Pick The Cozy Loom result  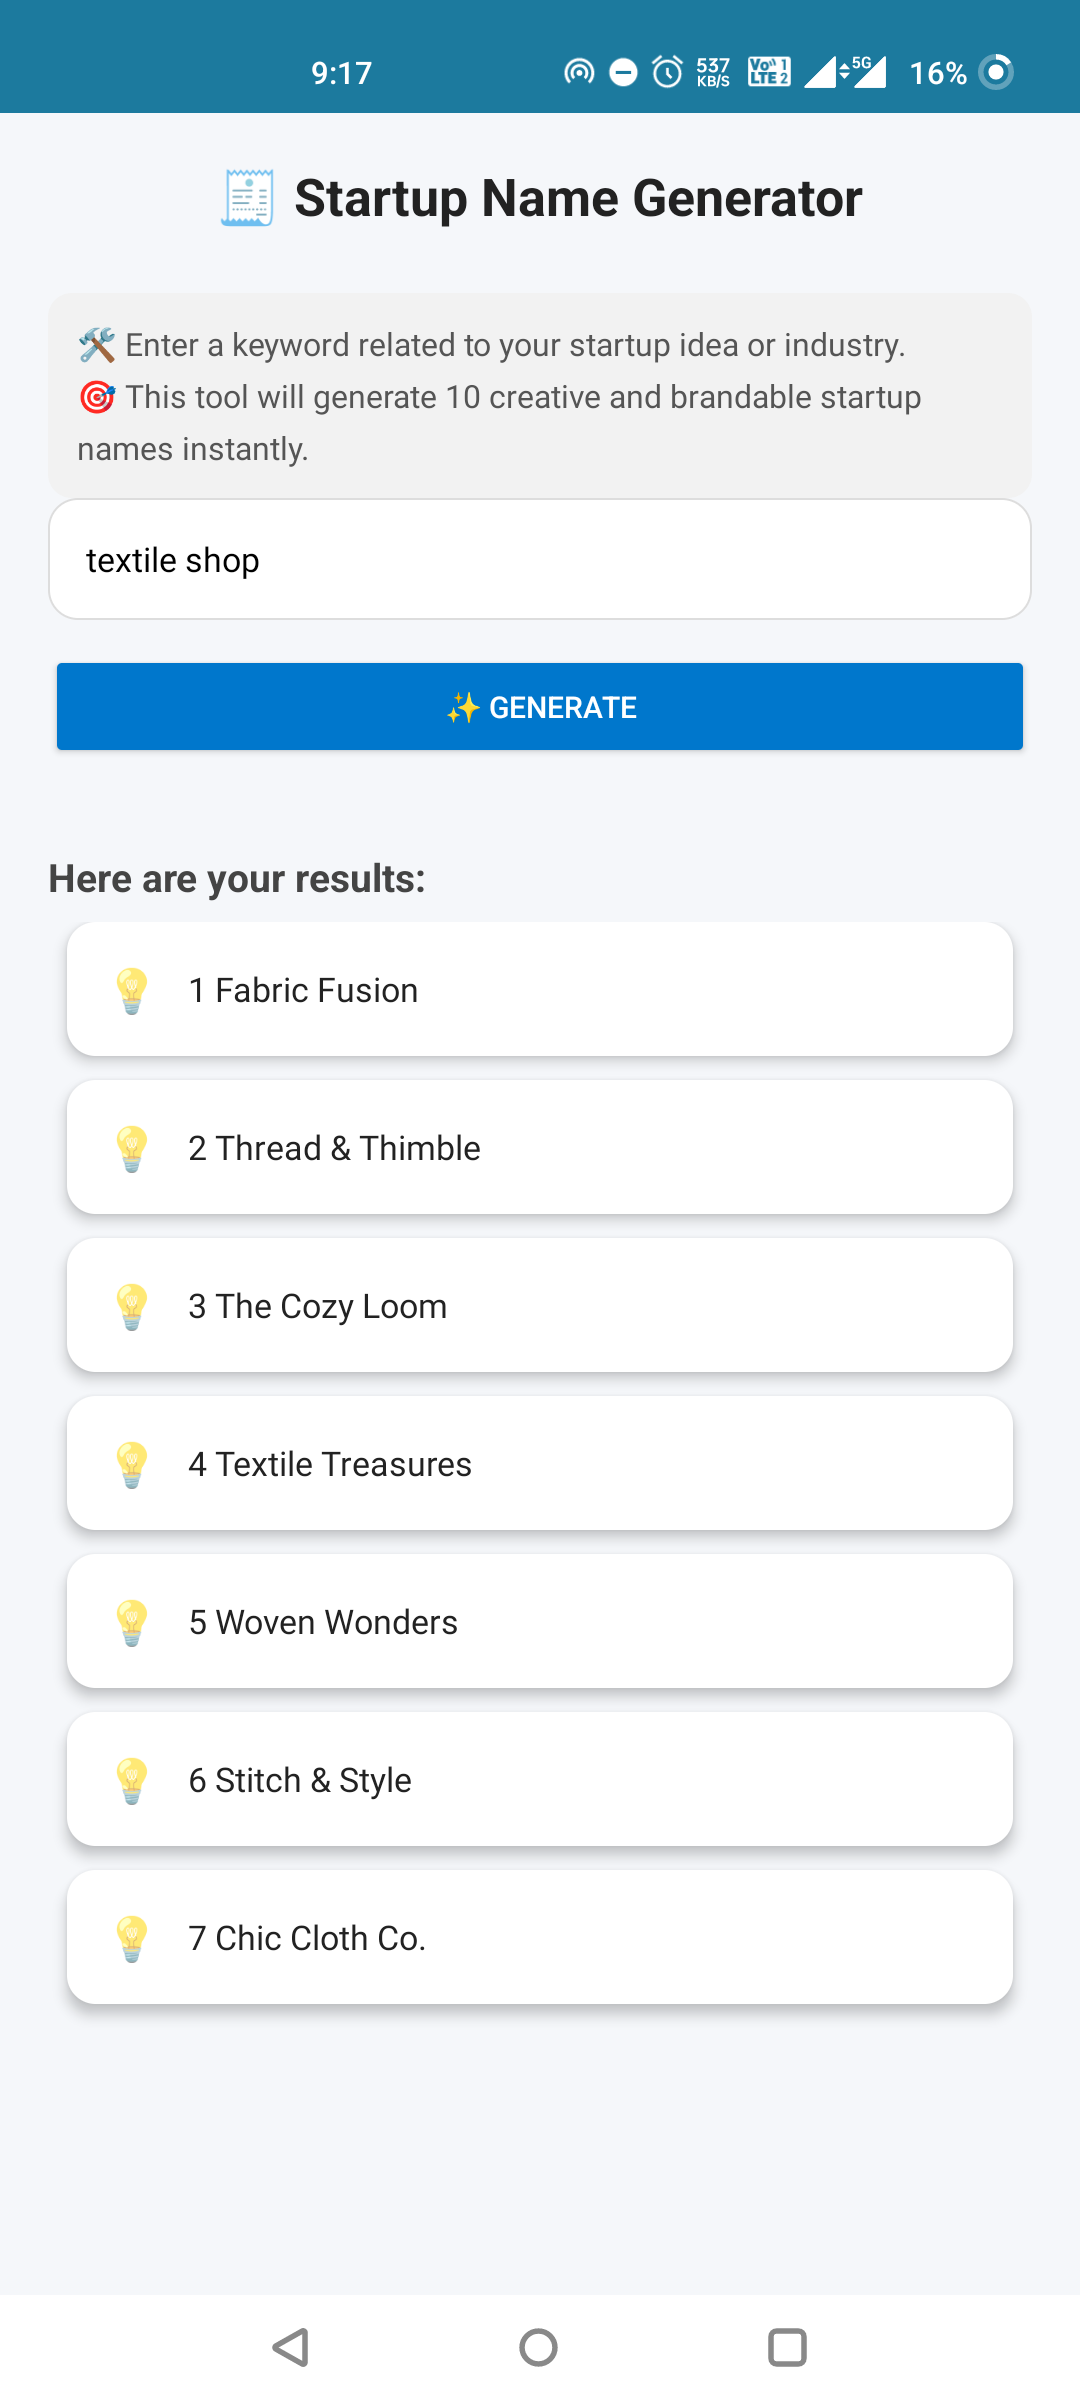click(x=540, y=1306)
